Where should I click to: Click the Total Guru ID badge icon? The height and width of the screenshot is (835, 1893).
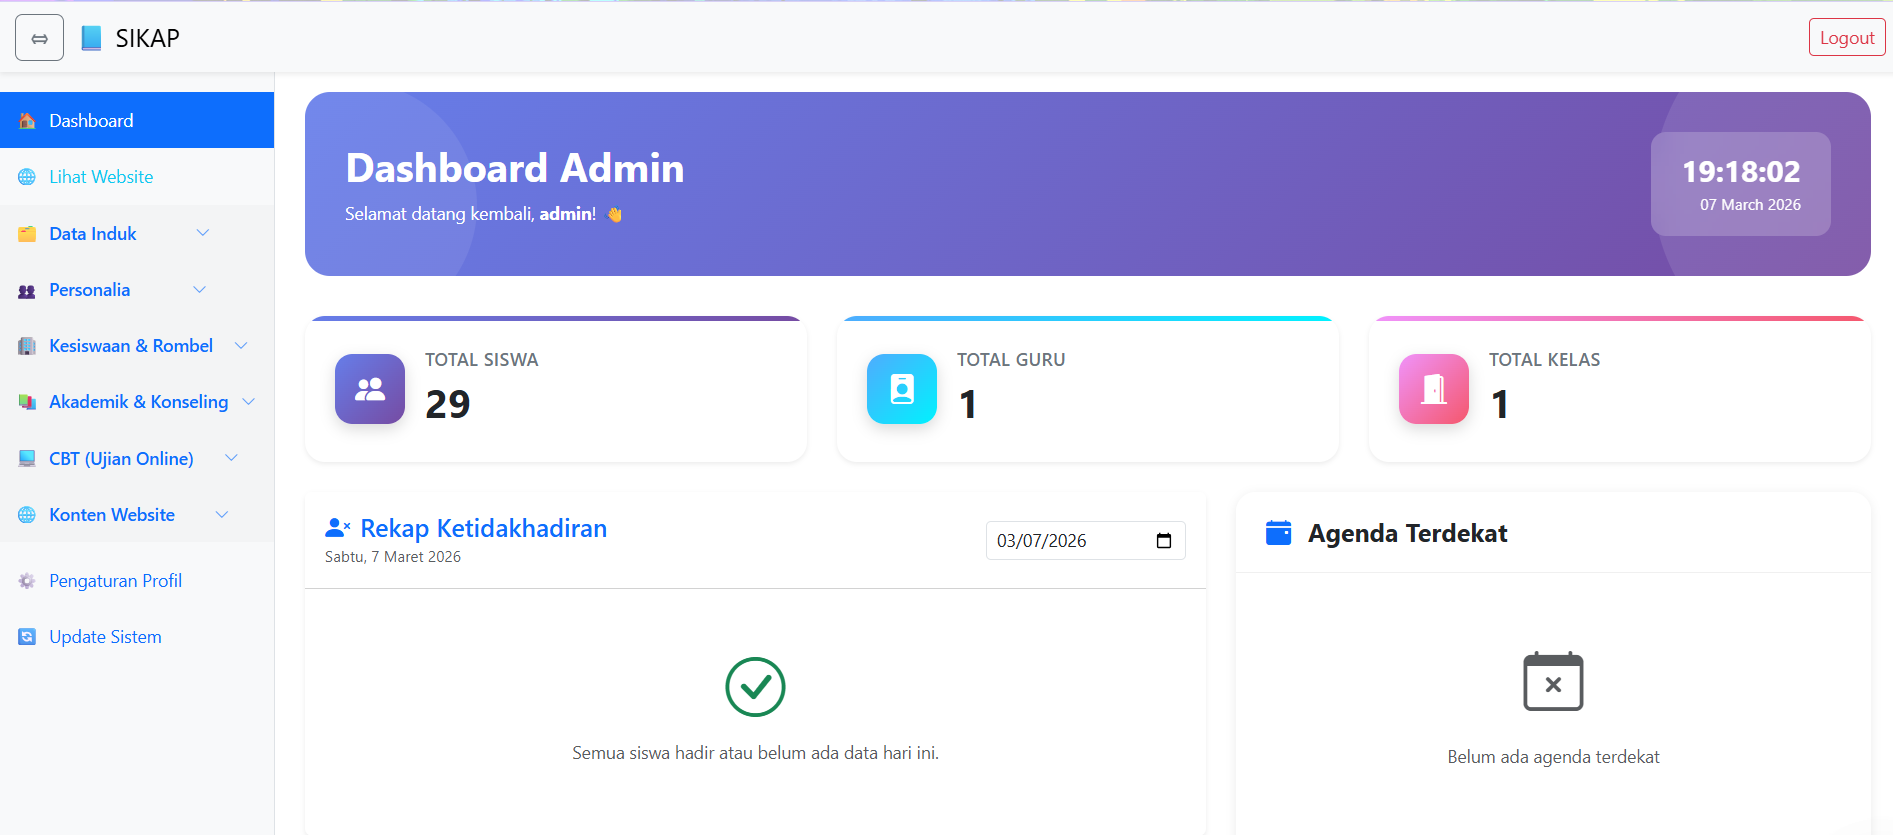click(902, 389)
